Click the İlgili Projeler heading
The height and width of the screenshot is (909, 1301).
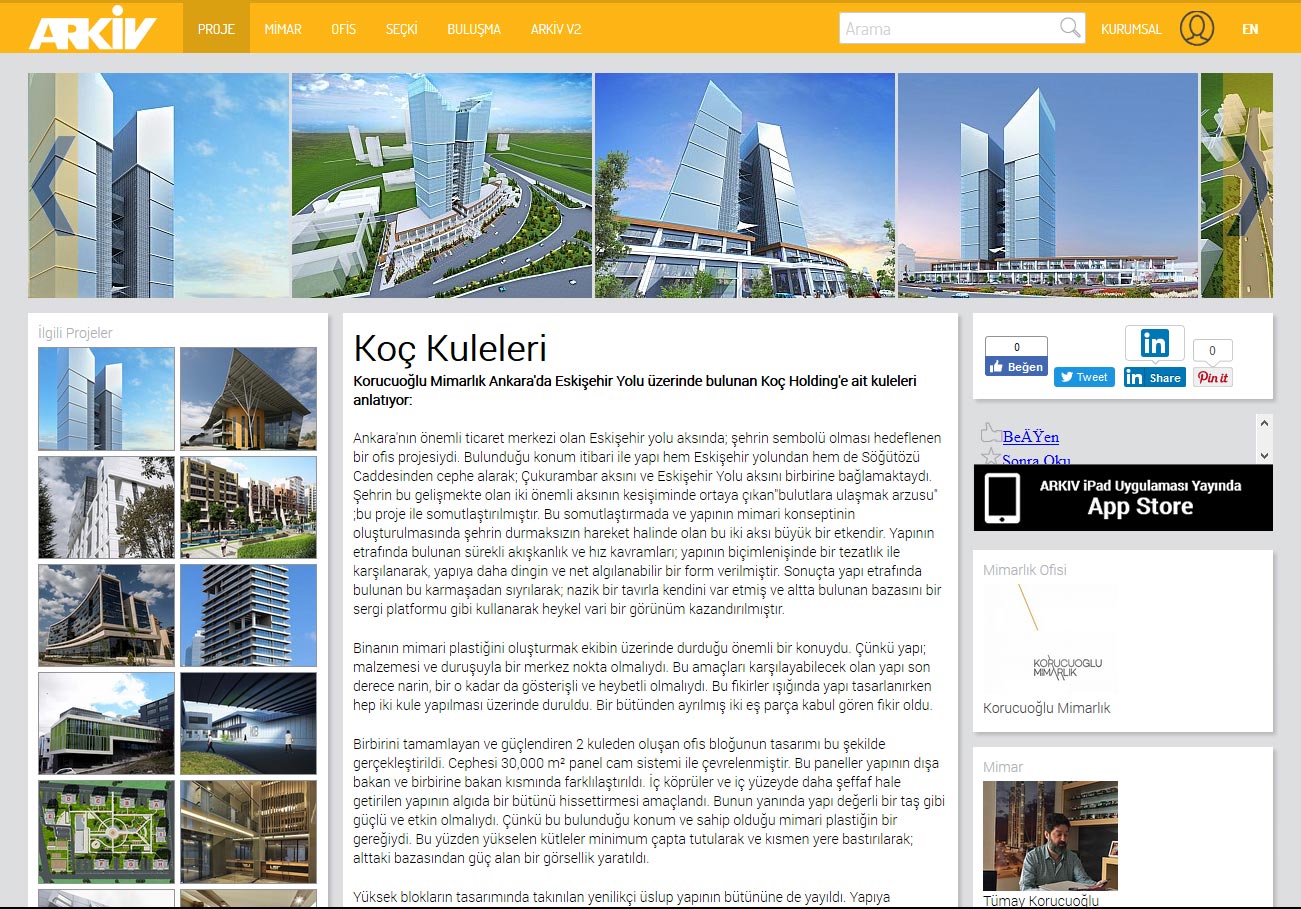point(75,333)
